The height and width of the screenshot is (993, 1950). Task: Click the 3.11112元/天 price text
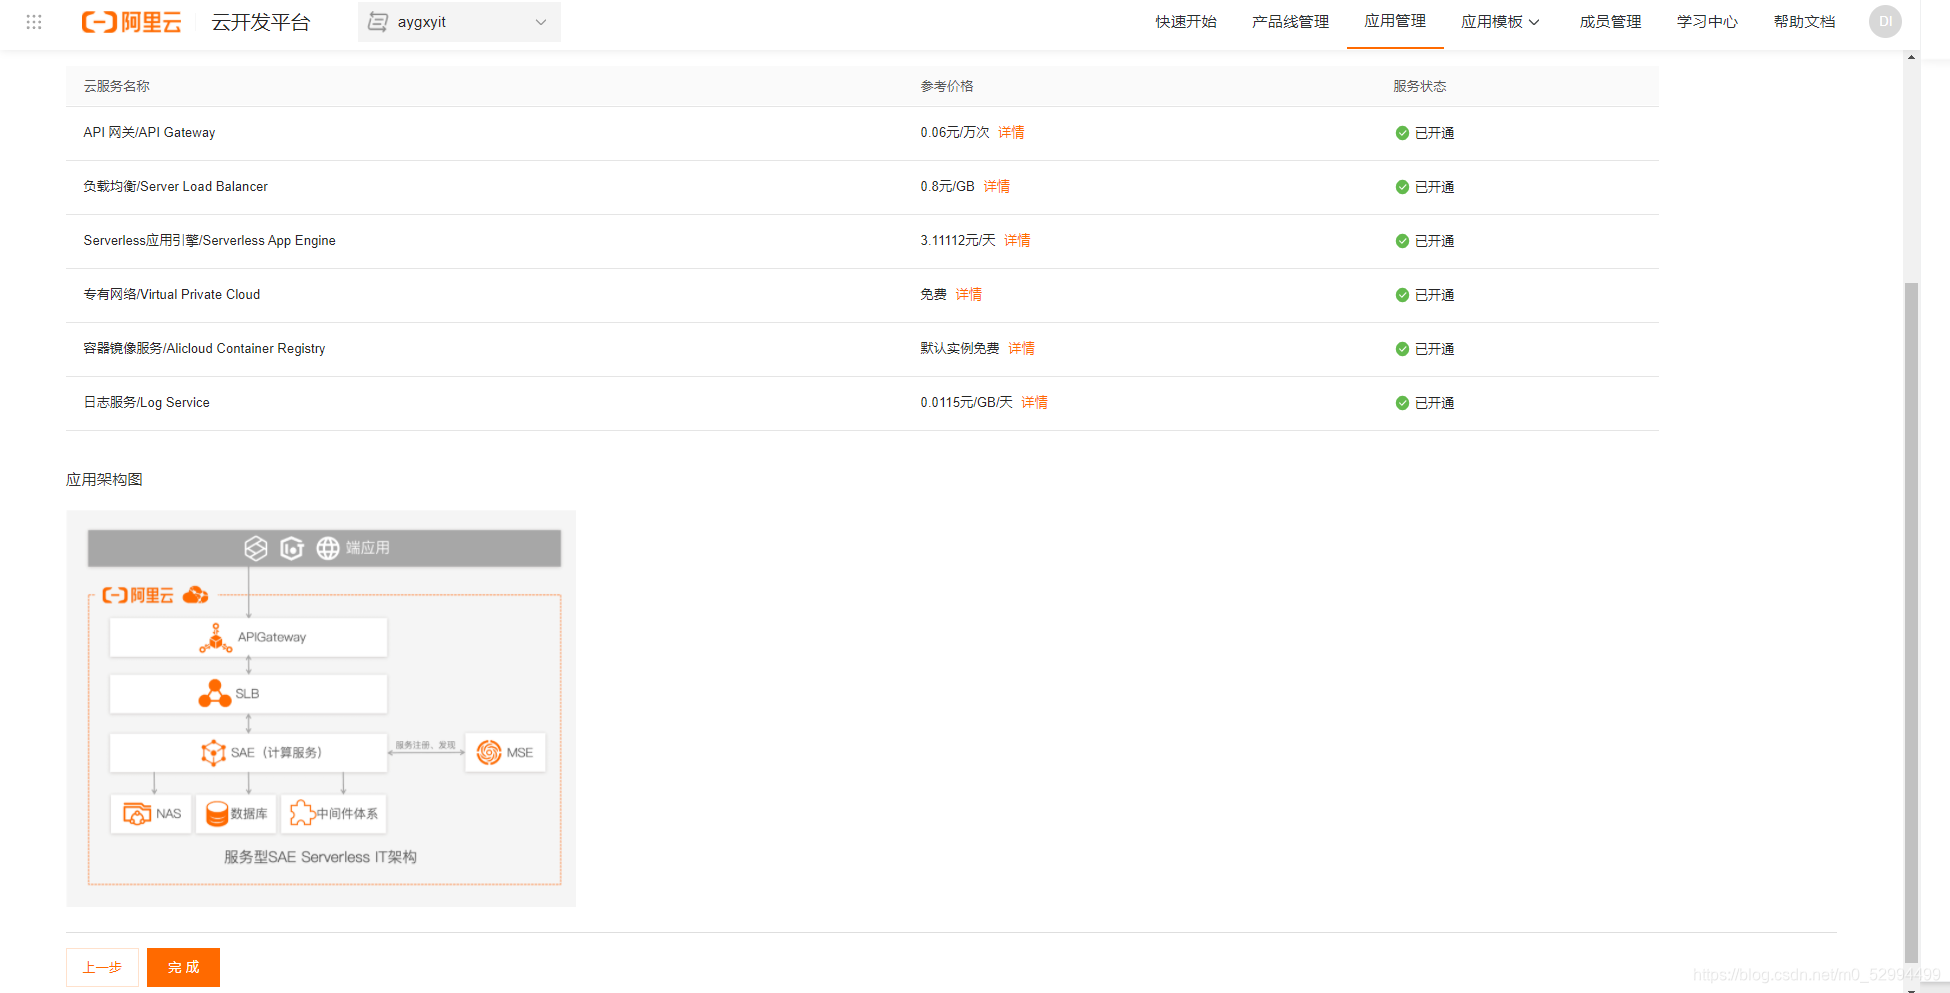click(x=958, y=240)
